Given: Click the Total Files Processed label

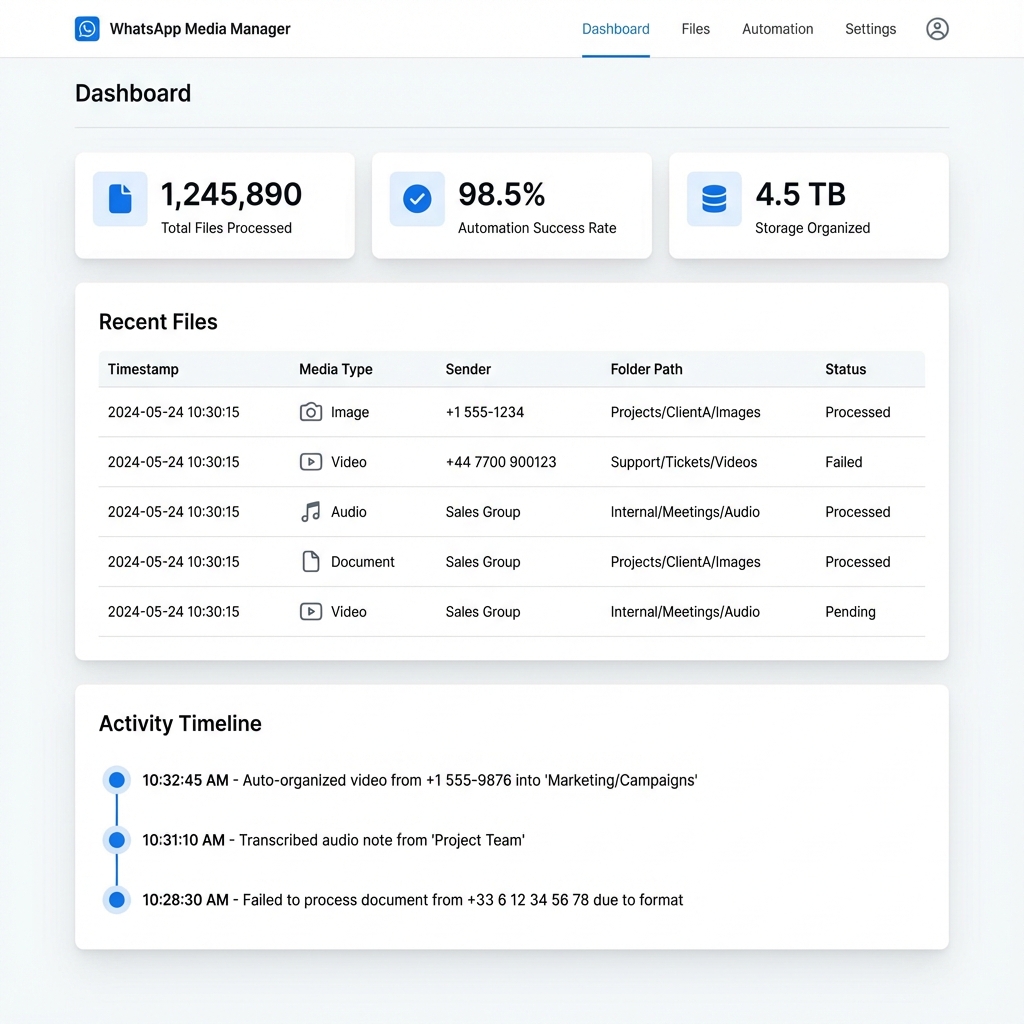Looking at the screenshot, I should [x=227, y=228].
